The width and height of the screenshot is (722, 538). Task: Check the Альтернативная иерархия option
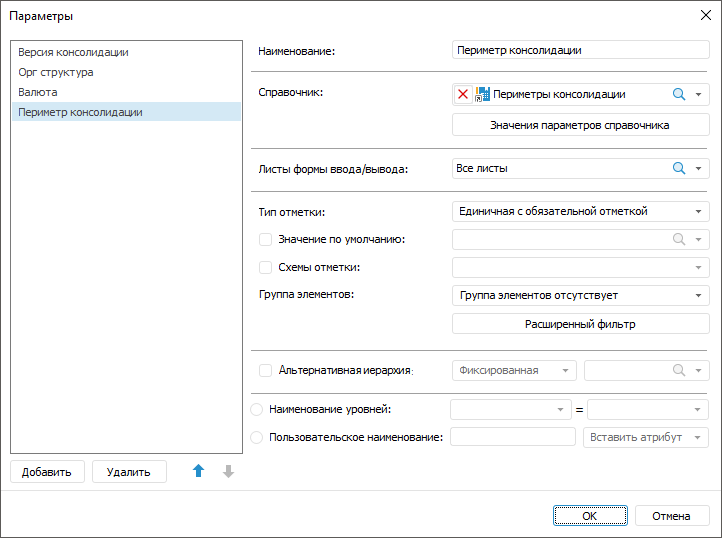[x=266, y=370]
